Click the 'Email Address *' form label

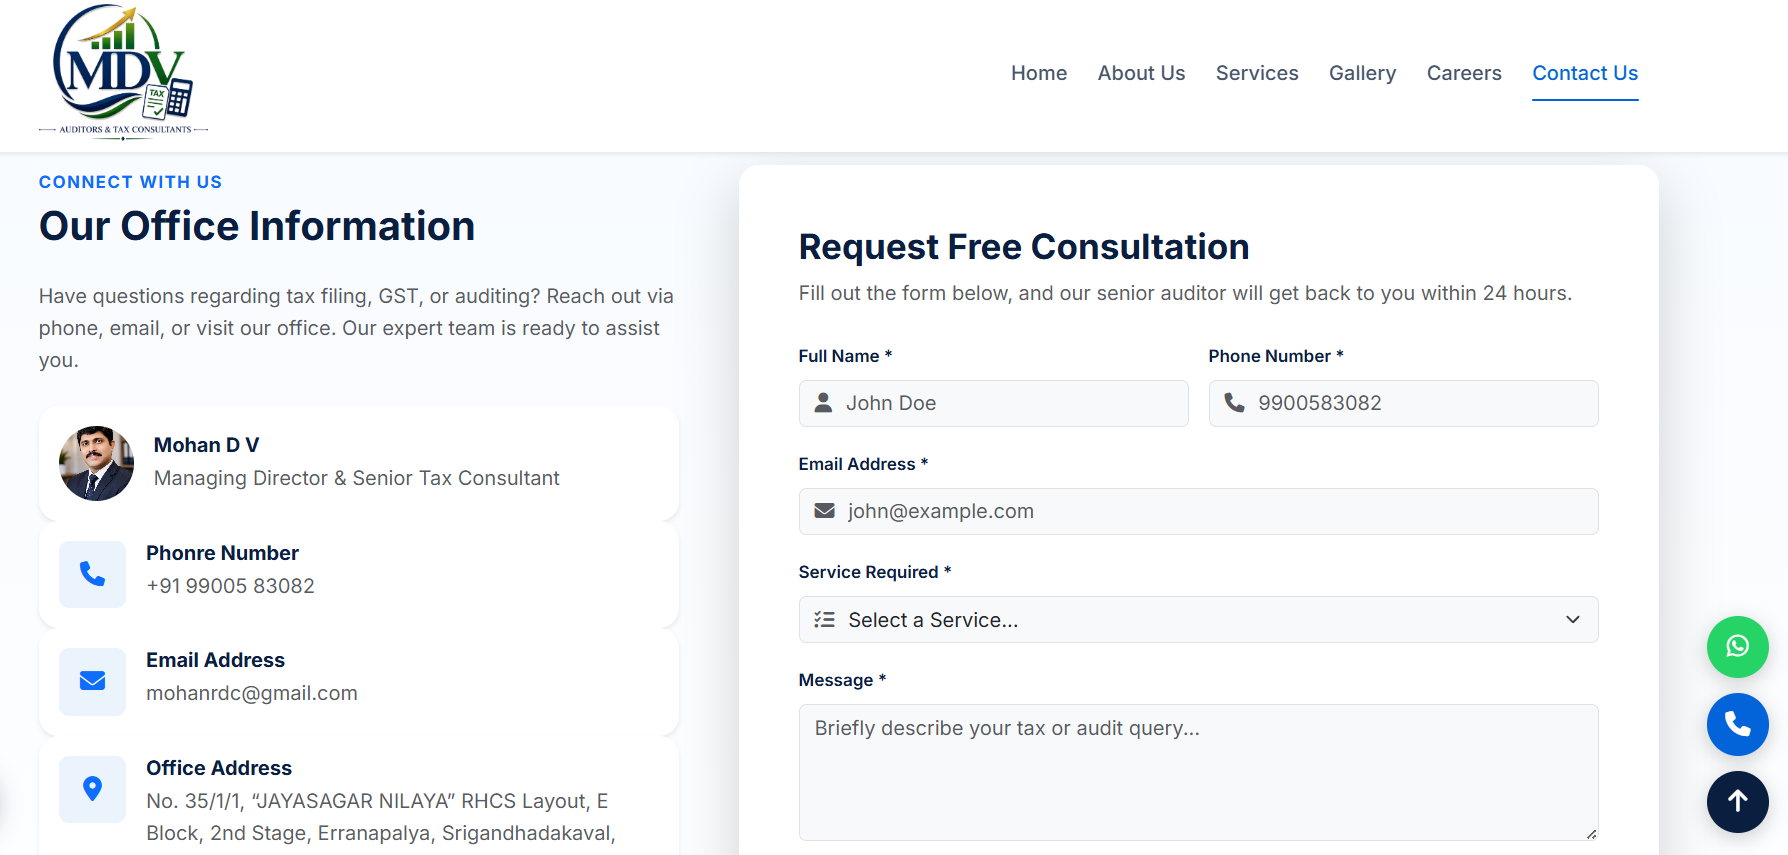point(863,464)
